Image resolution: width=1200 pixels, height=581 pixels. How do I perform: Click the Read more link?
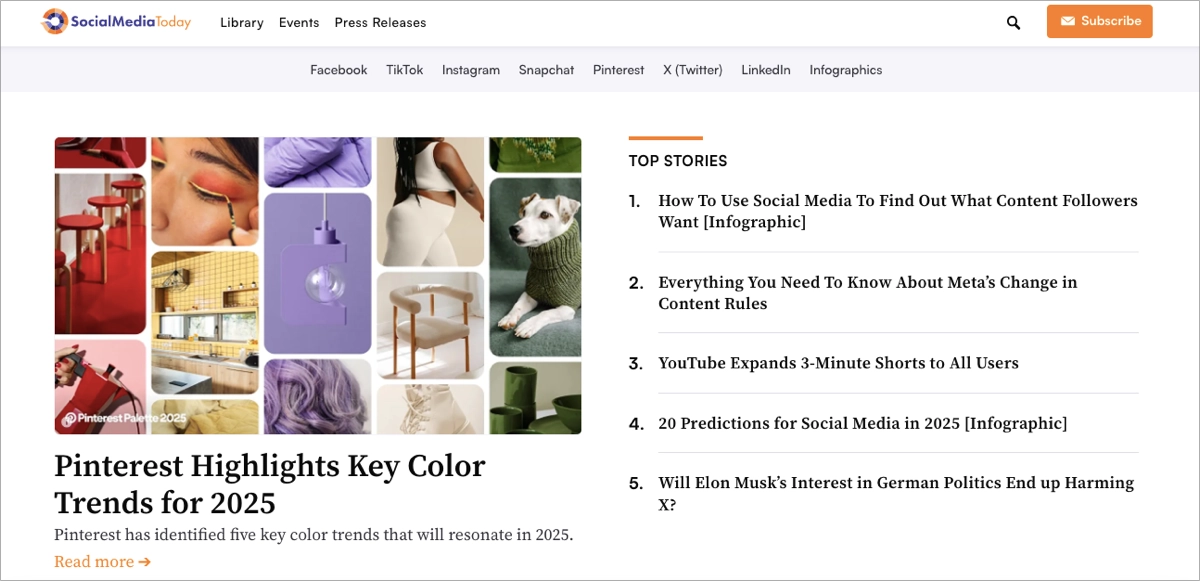click(x=93, y=561)
